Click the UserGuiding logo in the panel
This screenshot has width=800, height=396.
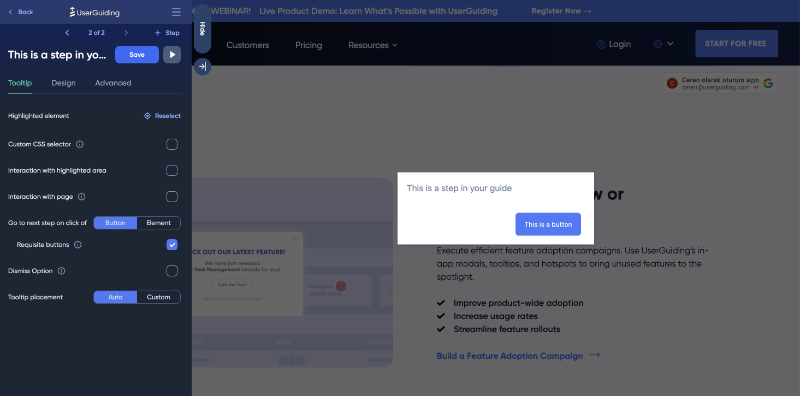click(x=94, y=12)
